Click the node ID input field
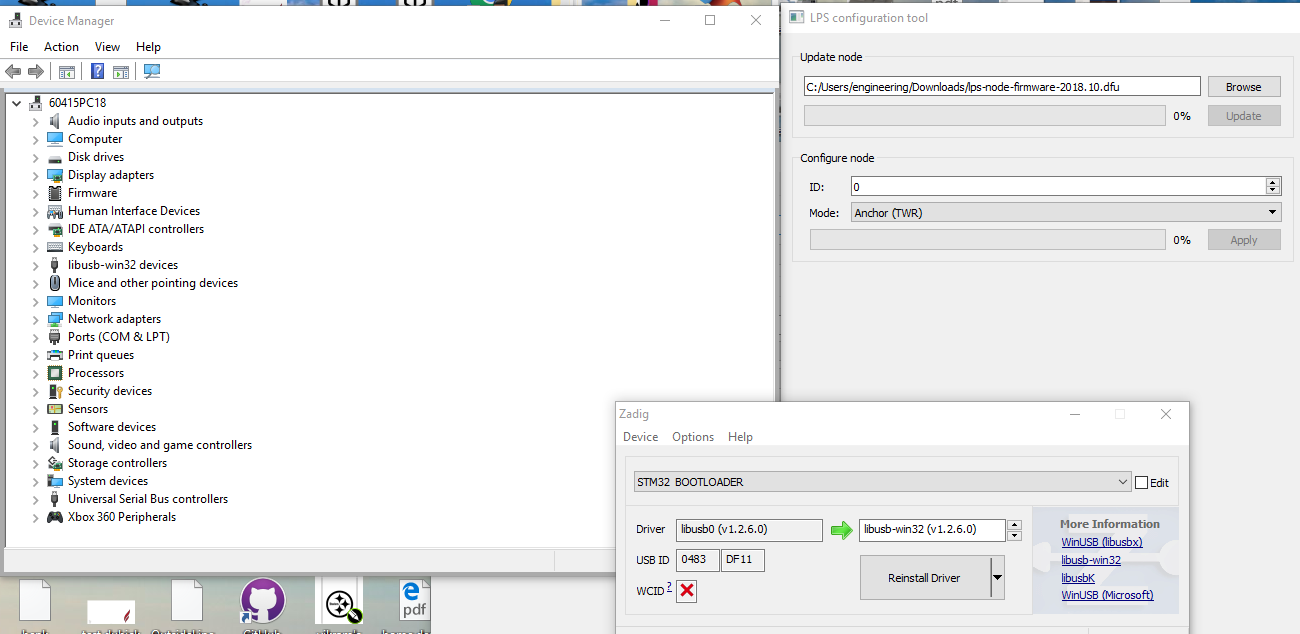 pos(1057,187)
